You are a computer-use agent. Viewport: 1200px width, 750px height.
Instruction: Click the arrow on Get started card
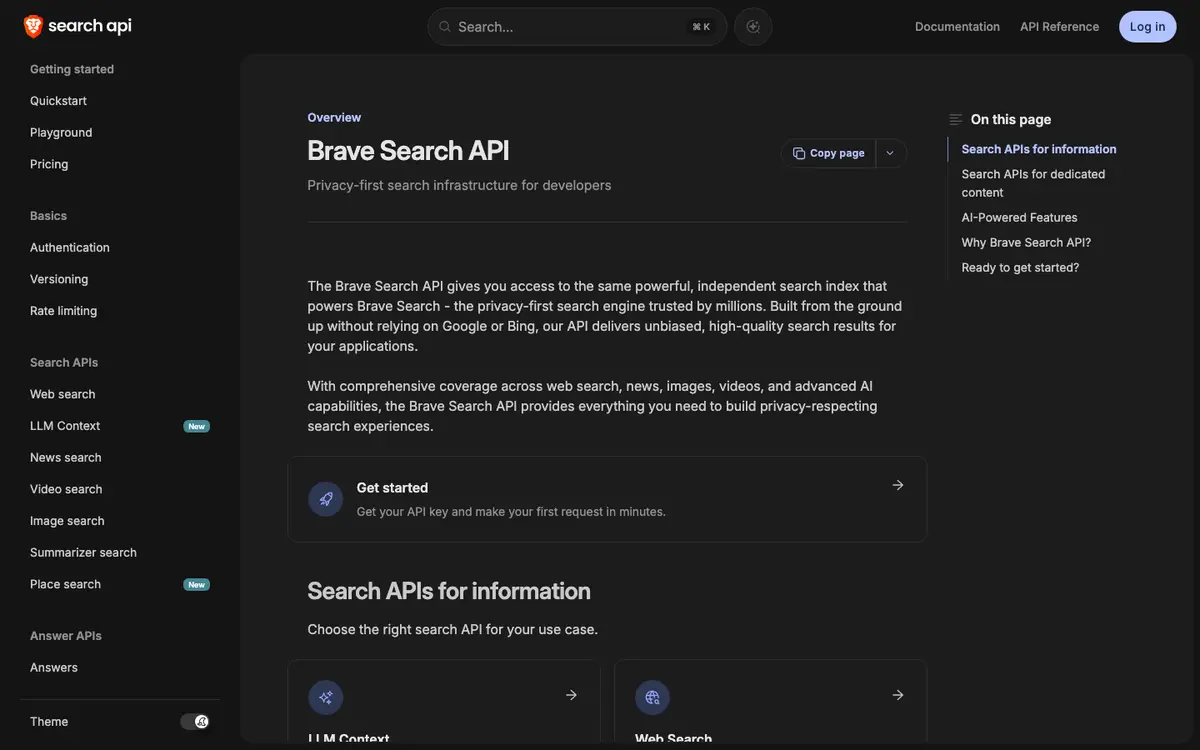[898, 485]
